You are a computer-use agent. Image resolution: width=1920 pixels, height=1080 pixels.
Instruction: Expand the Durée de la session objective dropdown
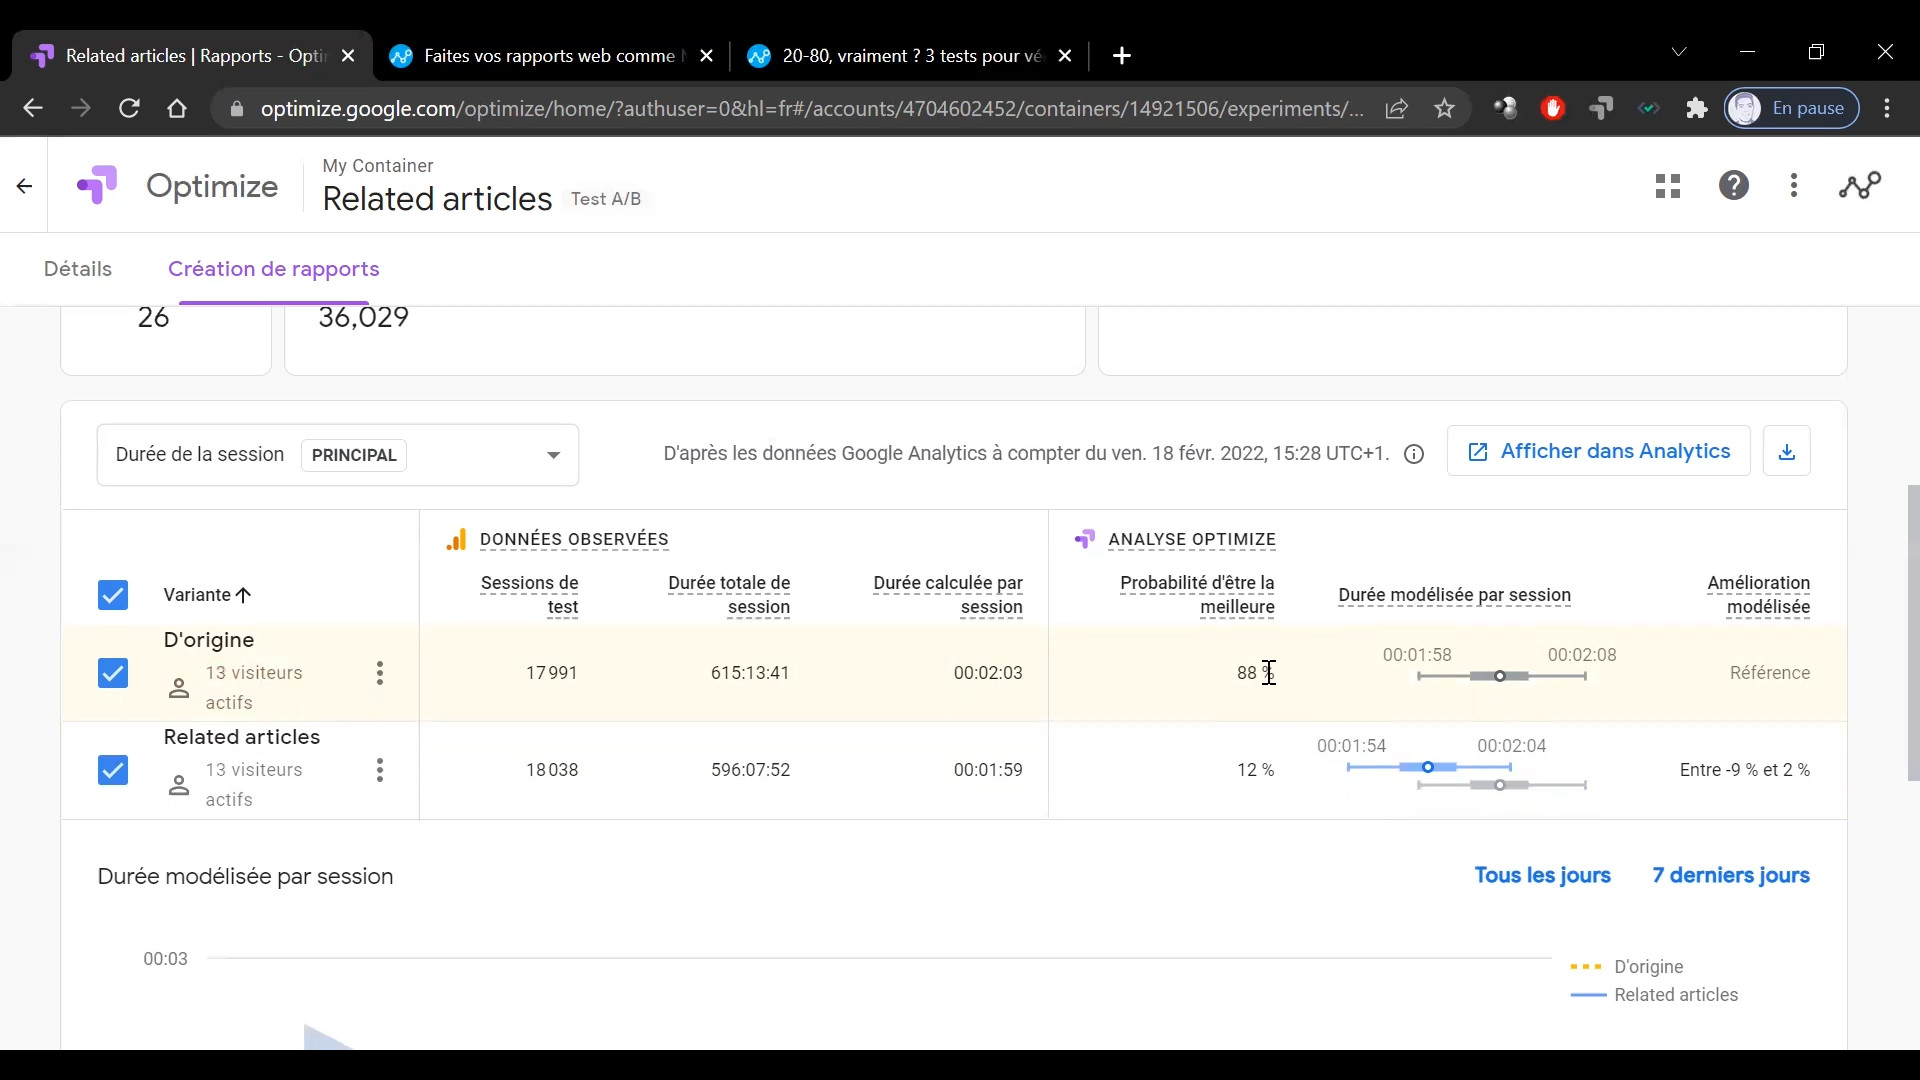[x=338, y=455]
